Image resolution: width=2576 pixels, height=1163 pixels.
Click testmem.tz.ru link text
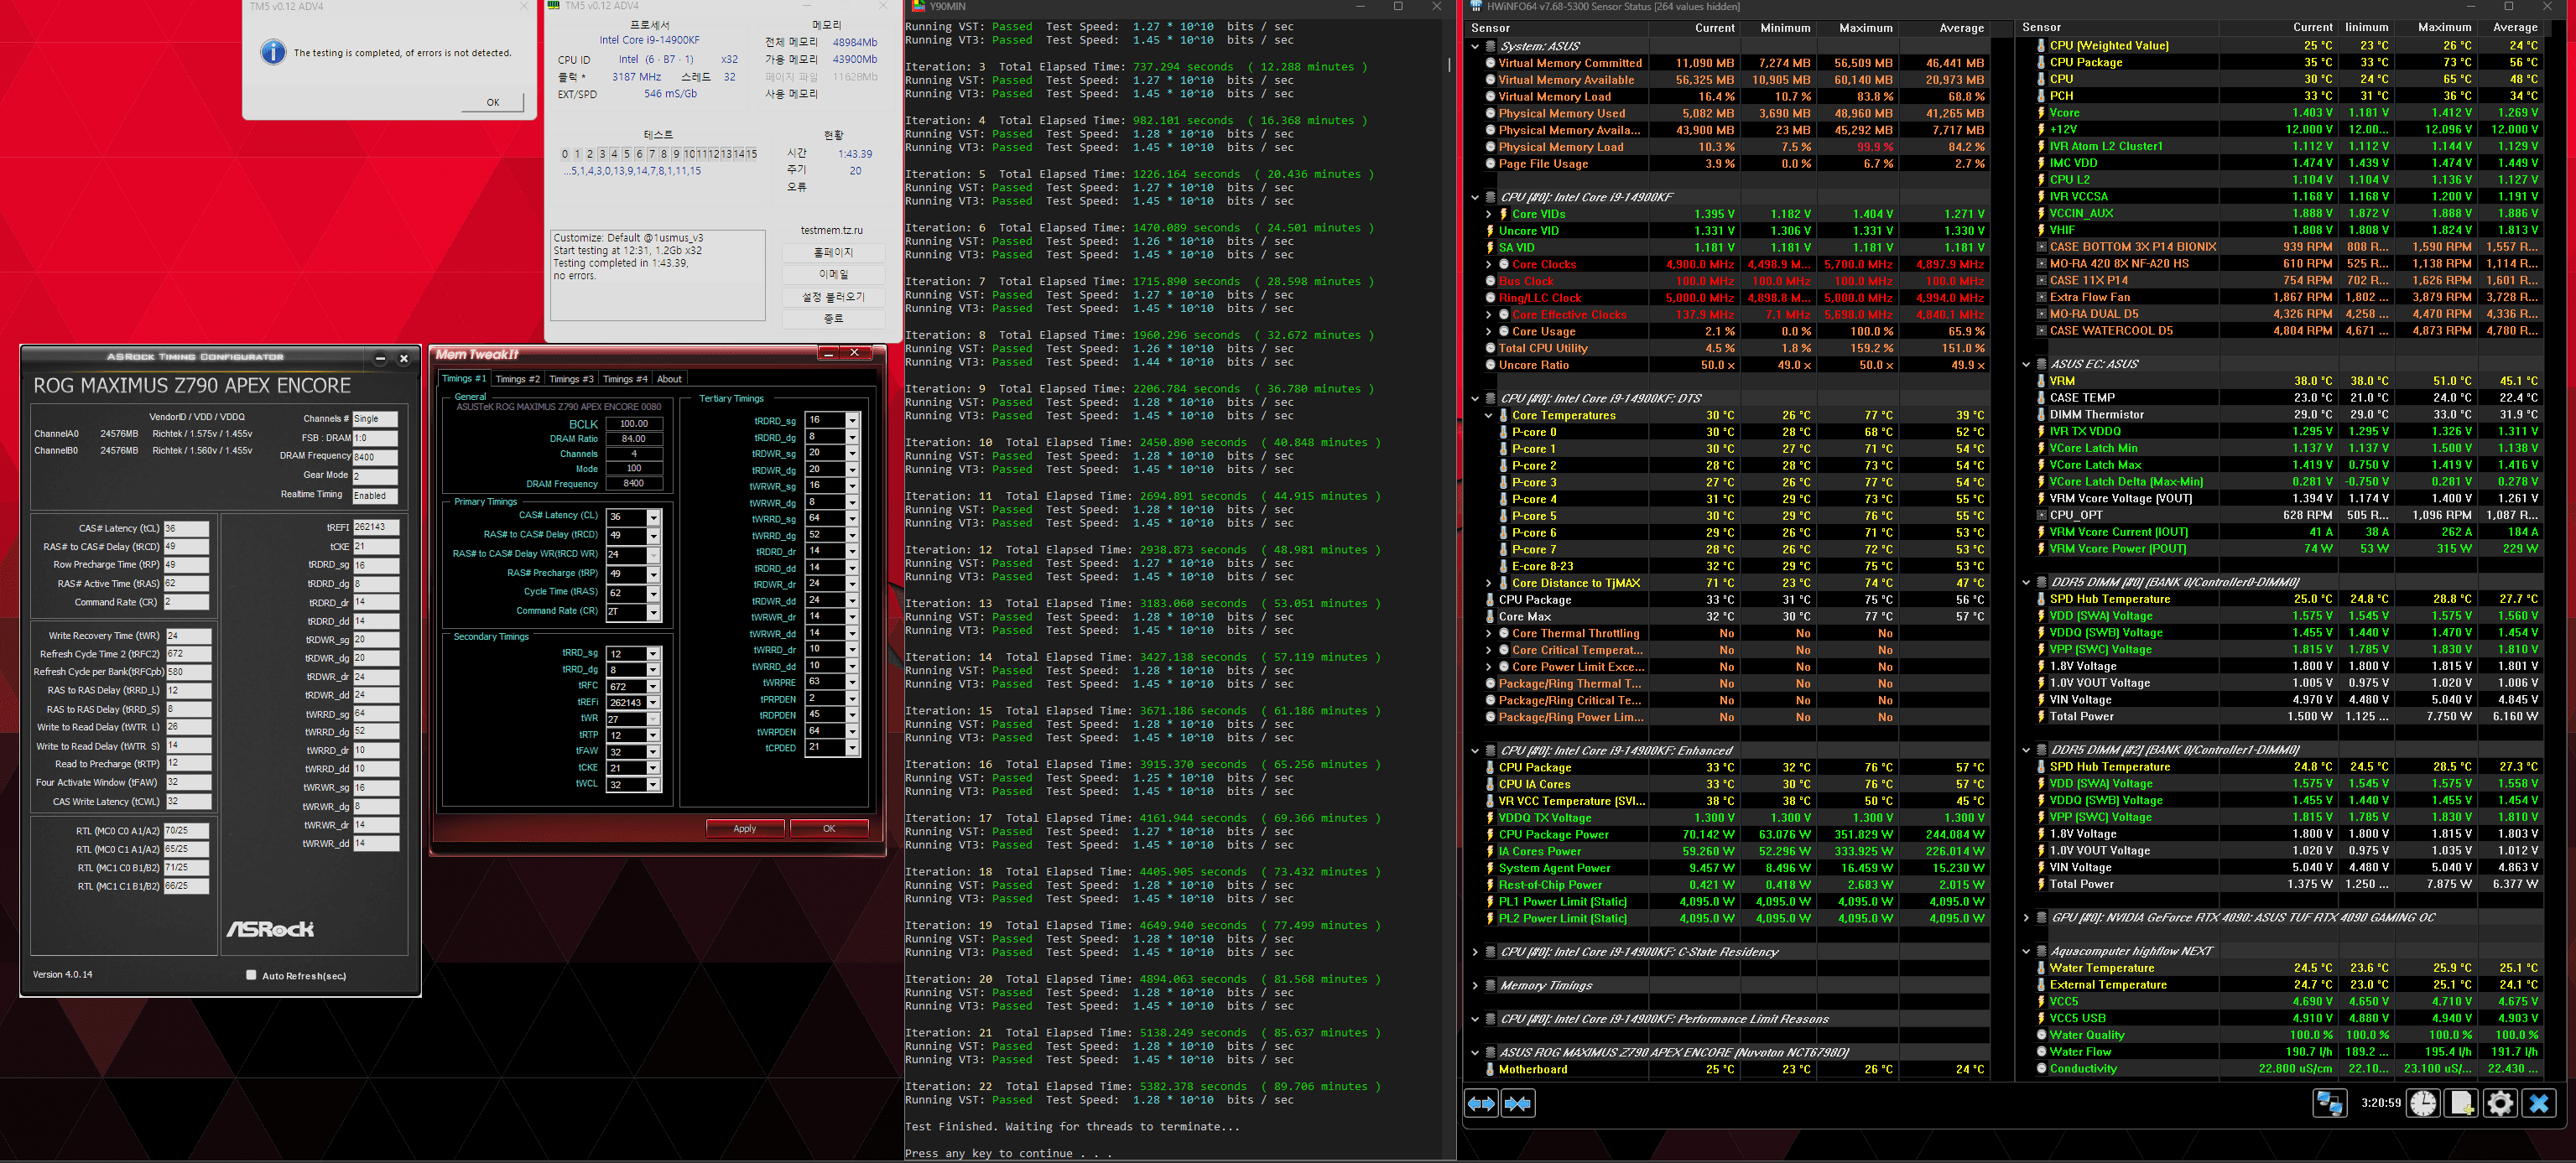(x=831, y=230)
